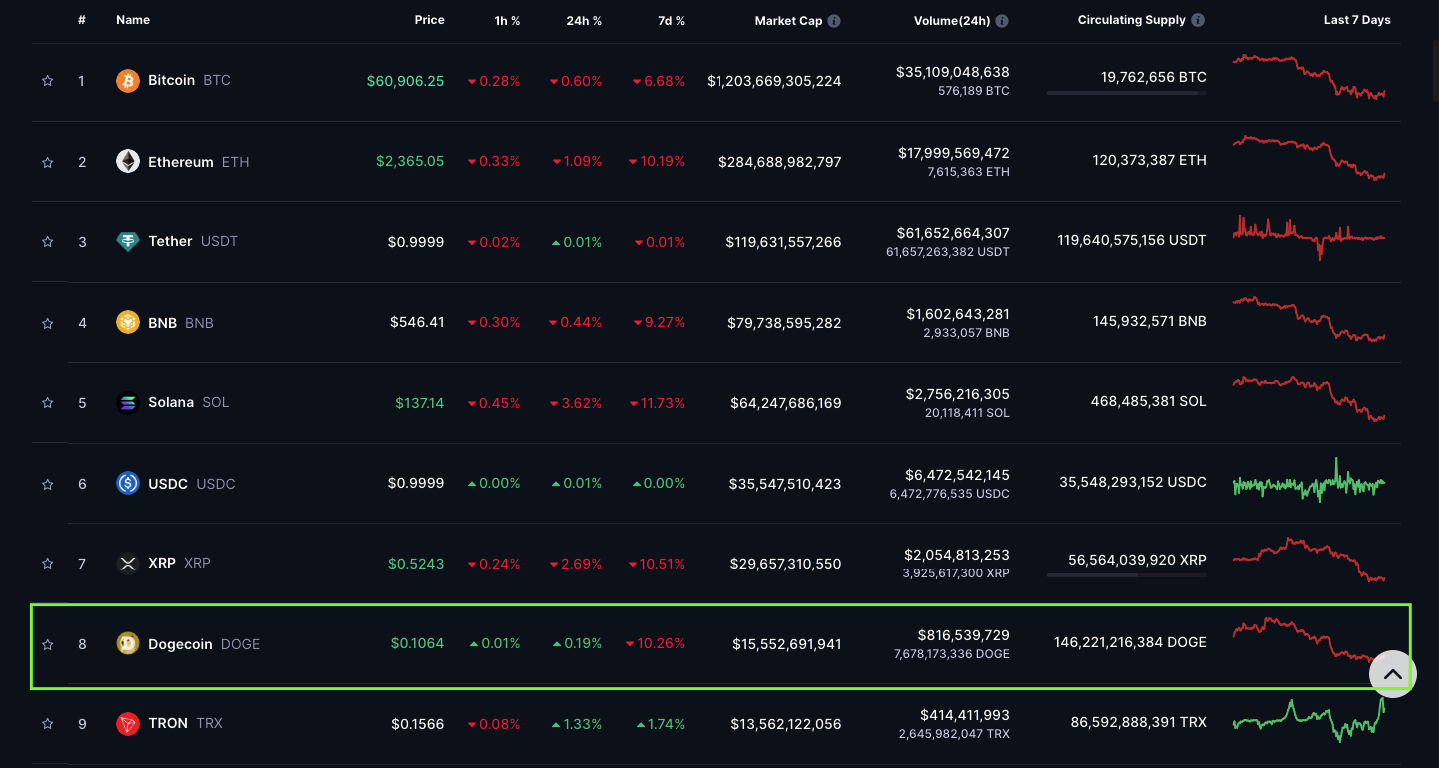
Task: Toggle the BNB watchlist star
Action: [x=47, y=323]
